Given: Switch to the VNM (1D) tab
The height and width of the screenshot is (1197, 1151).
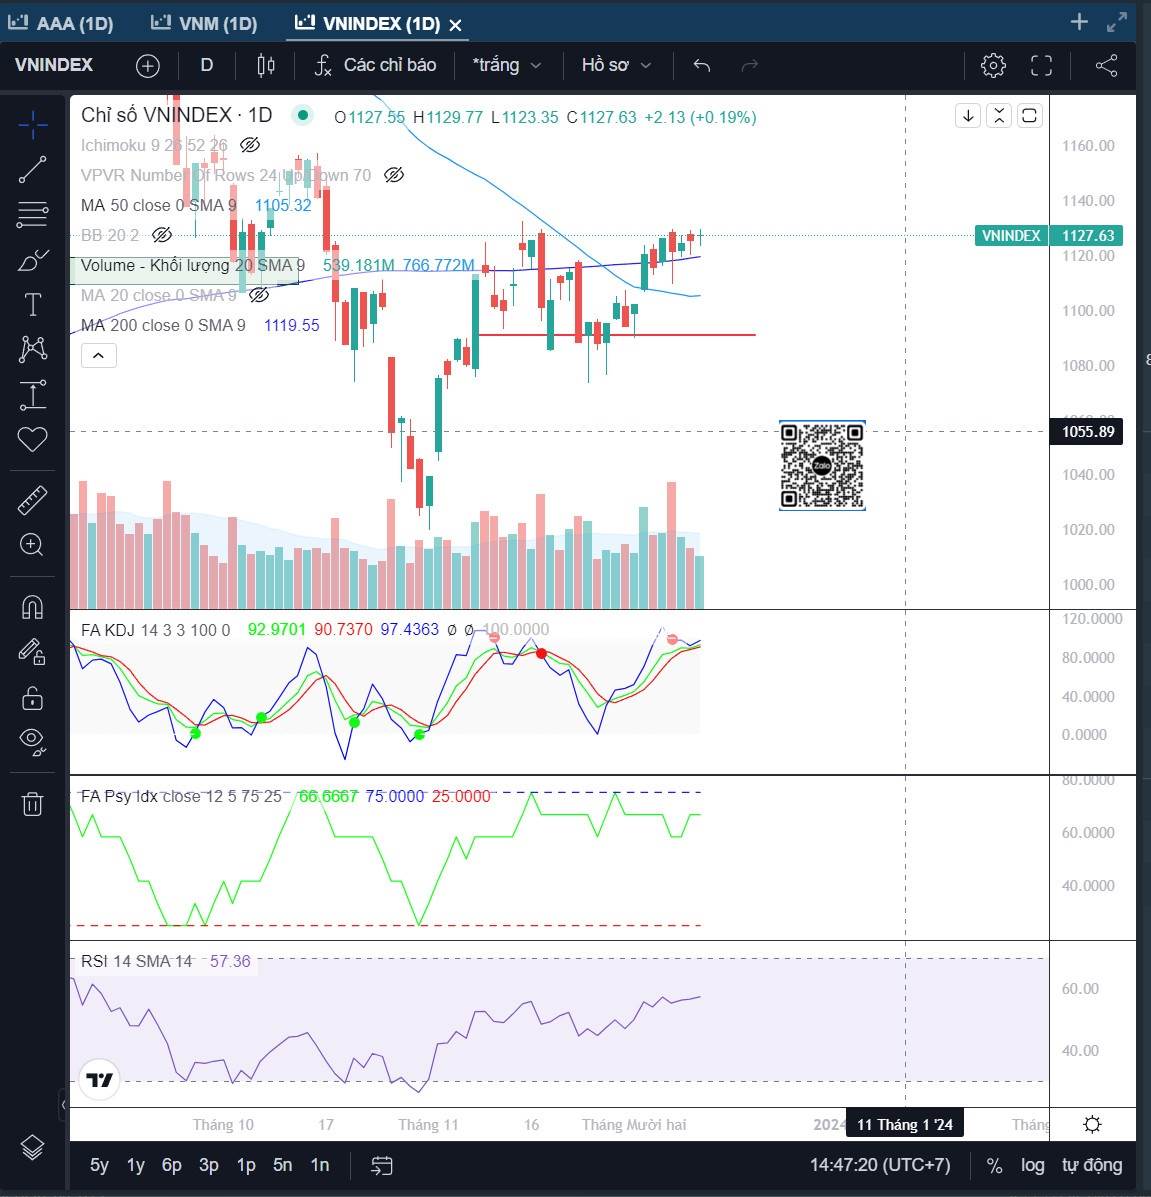Looking at the screenshot, I should pos(205,24).
